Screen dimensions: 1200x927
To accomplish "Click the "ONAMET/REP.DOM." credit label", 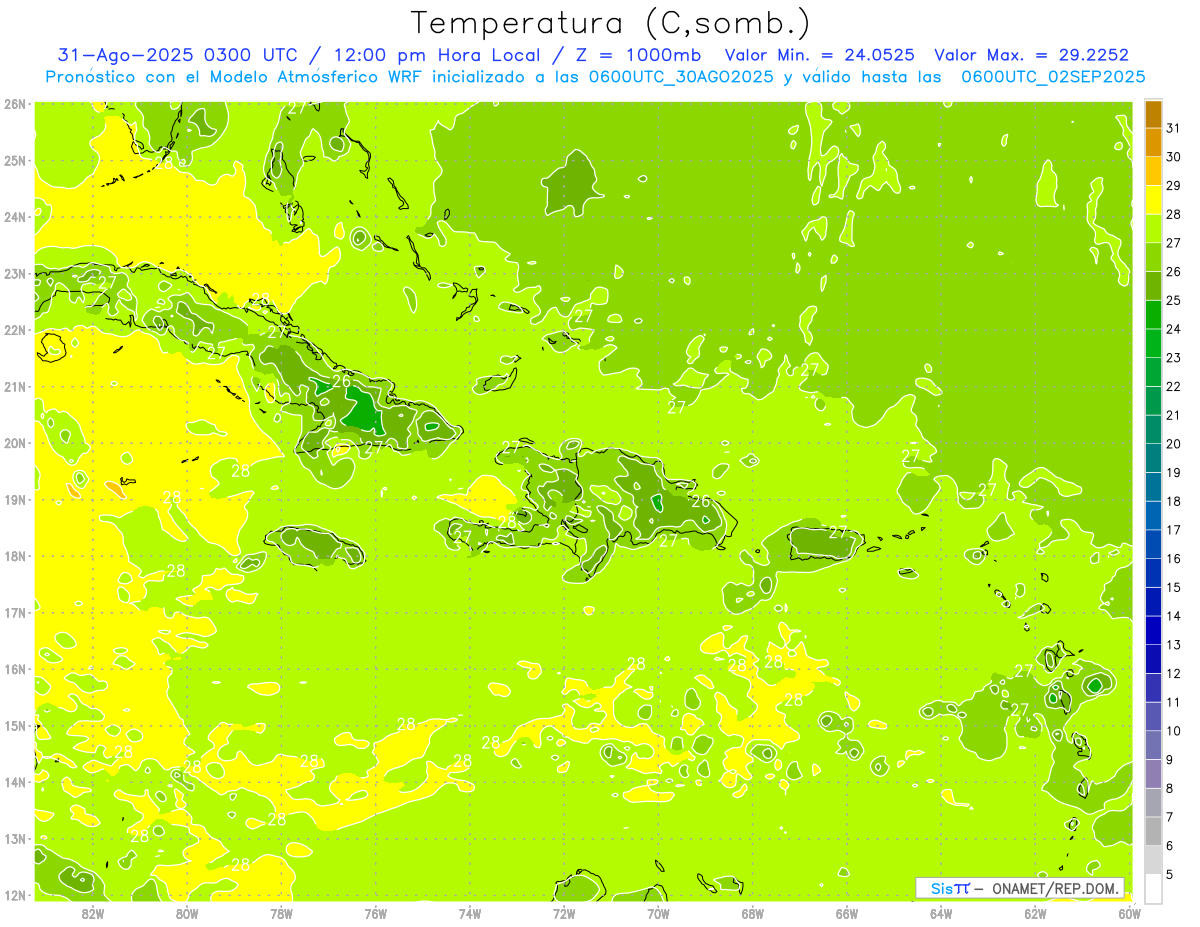I will coord(1057,888).
